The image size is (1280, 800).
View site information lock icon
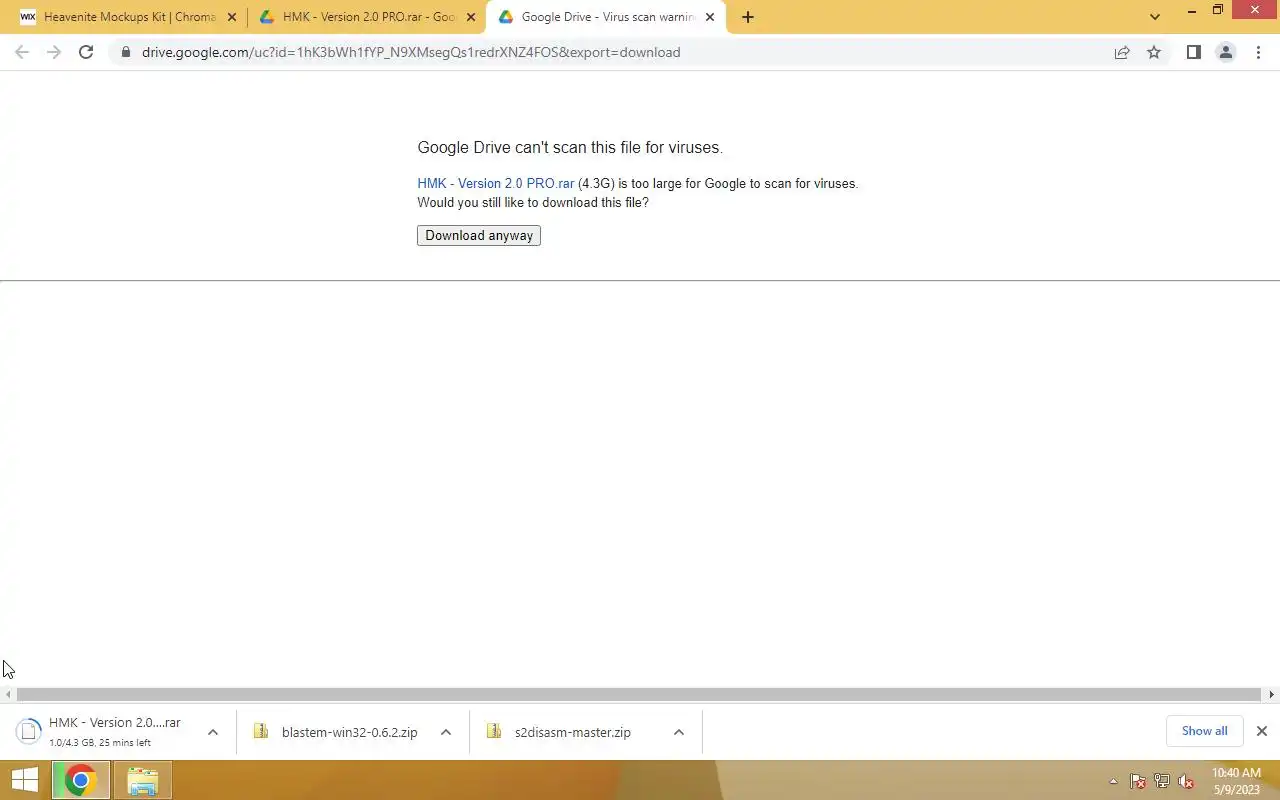[126, 52]
